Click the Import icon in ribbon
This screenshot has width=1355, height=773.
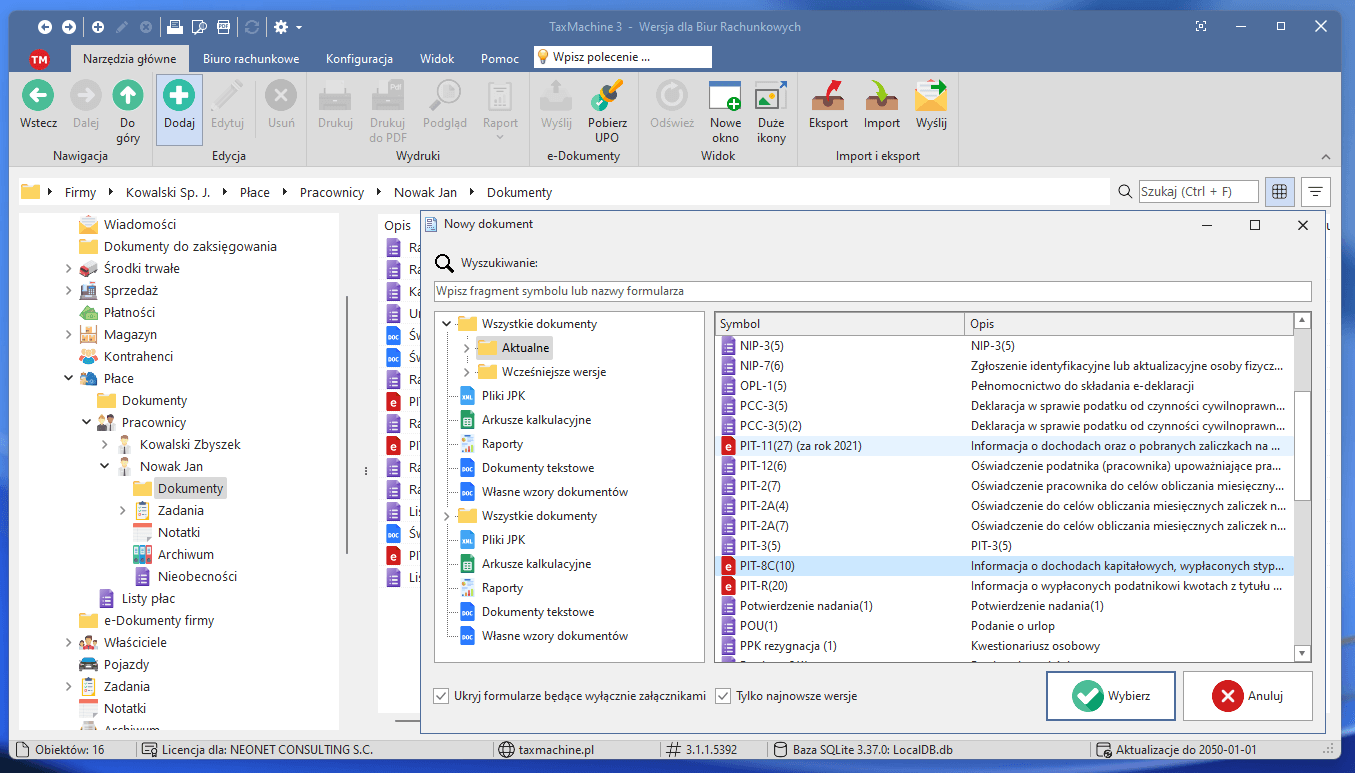[881, 96]
